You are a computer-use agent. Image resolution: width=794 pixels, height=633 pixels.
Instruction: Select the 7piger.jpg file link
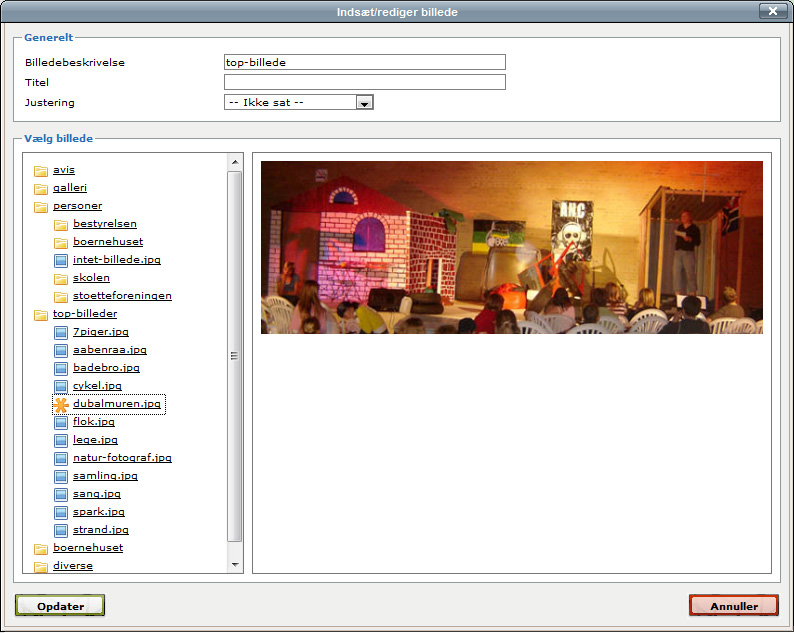pyautogui.click(x=101, y=332)
